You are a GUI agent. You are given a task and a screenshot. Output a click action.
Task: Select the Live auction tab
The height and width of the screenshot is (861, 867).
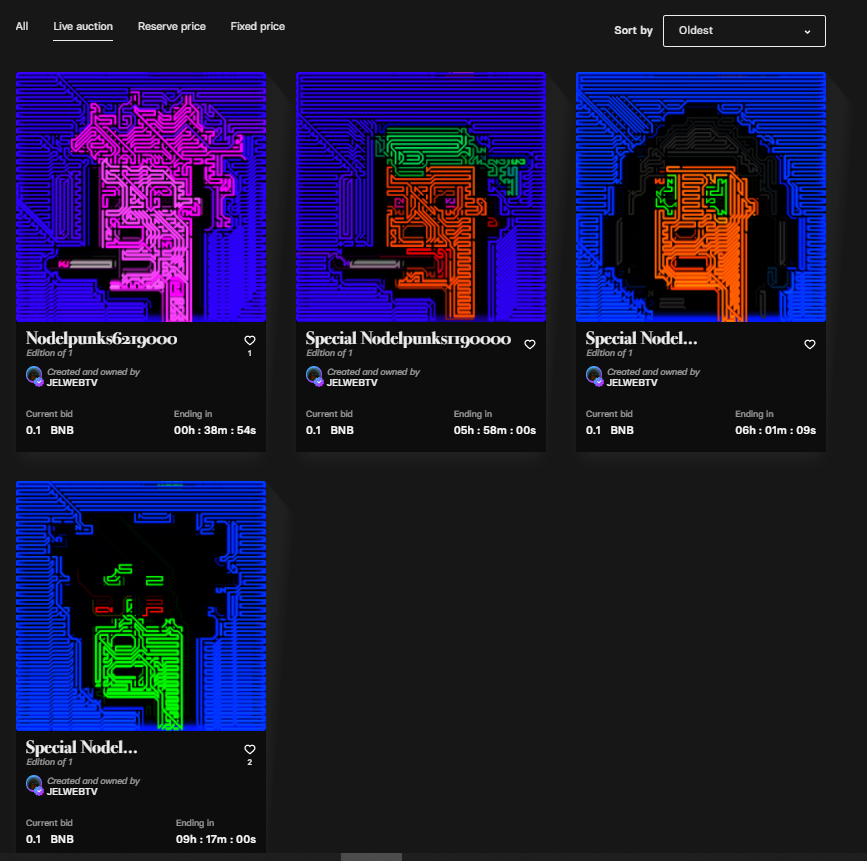tap(83, 27)
